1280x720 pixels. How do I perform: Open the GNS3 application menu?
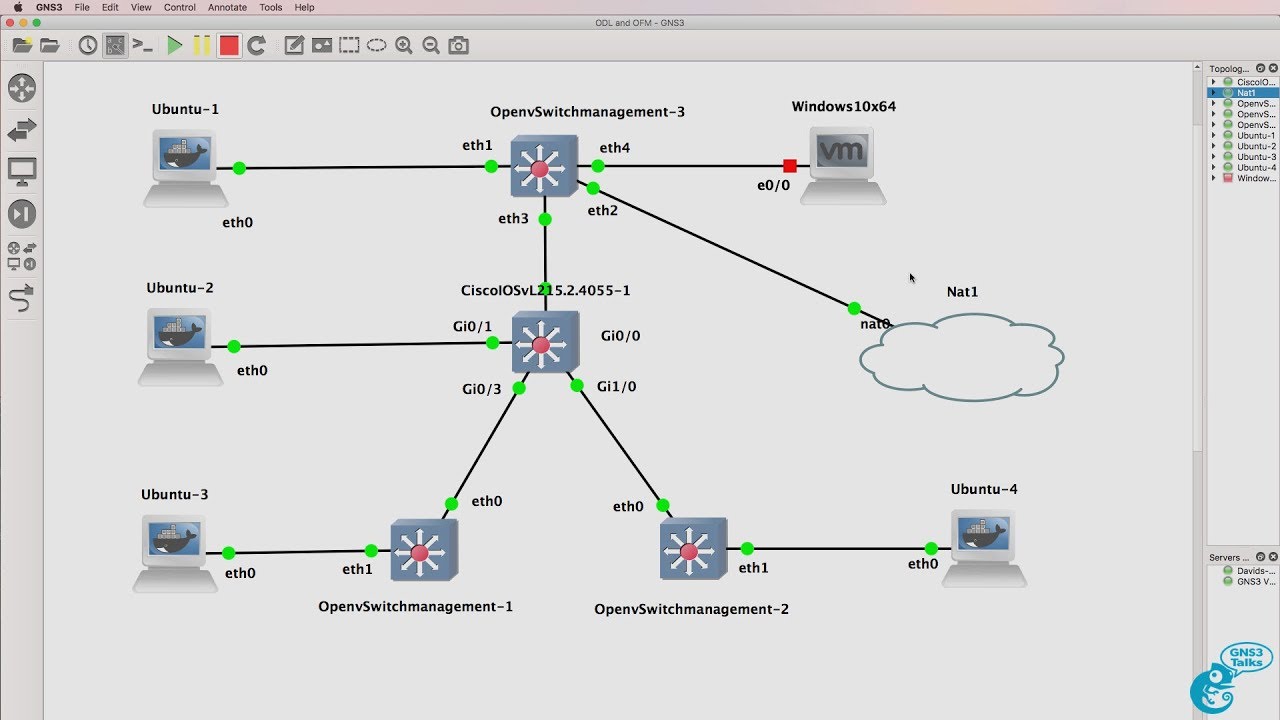point(49,7)
